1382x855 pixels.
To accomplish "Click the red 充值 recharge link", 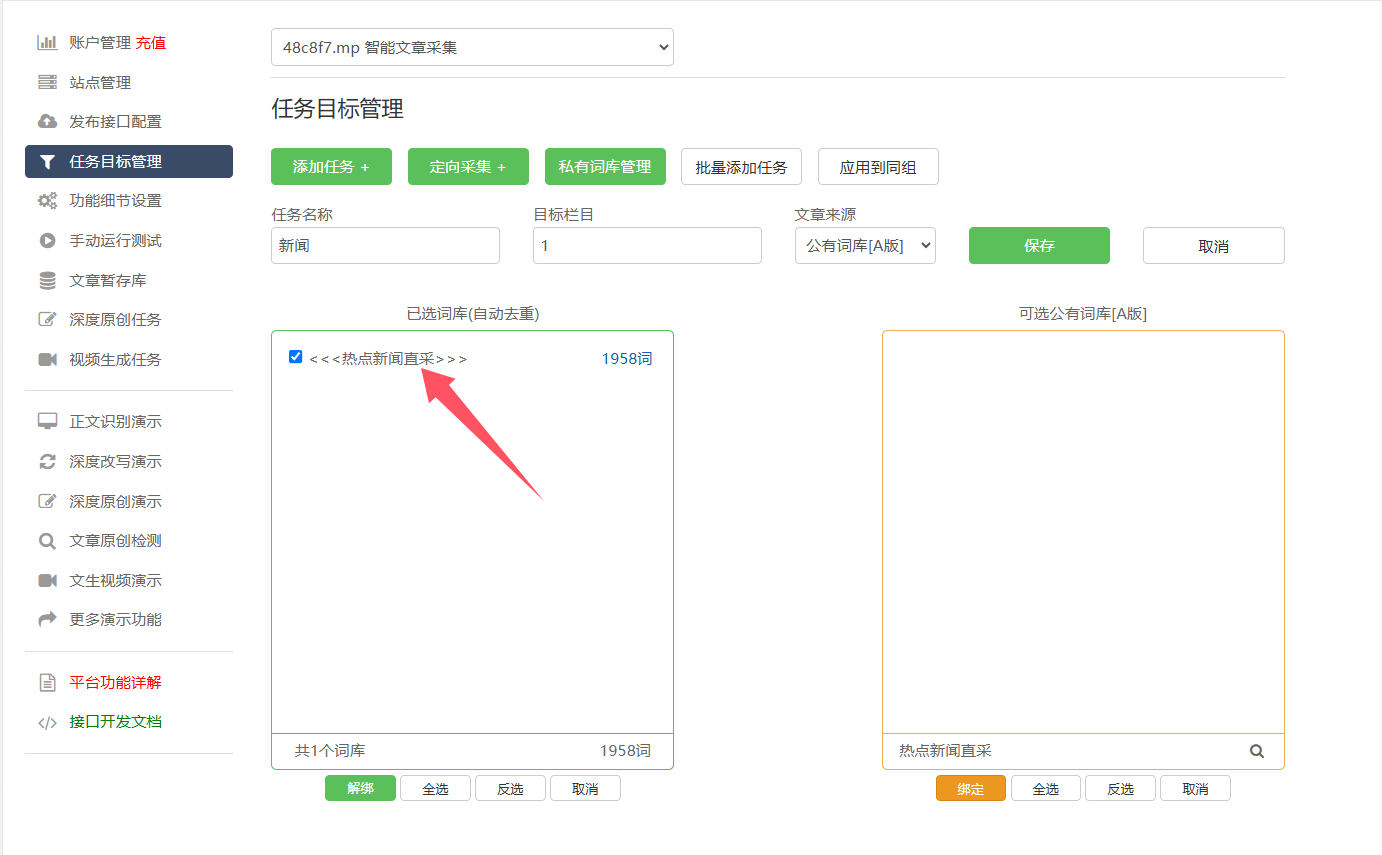I will (151, 43).
